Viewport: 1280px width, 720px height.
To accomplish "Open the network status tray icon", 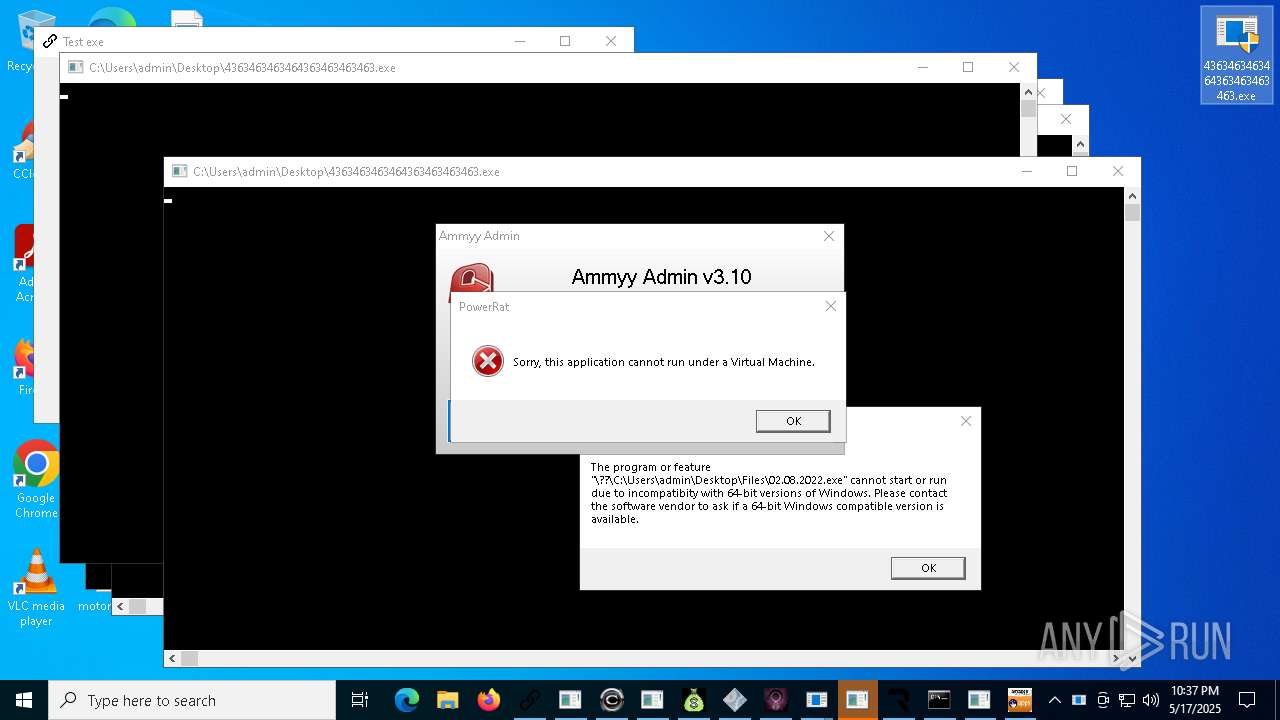I will pos(1127,700).
